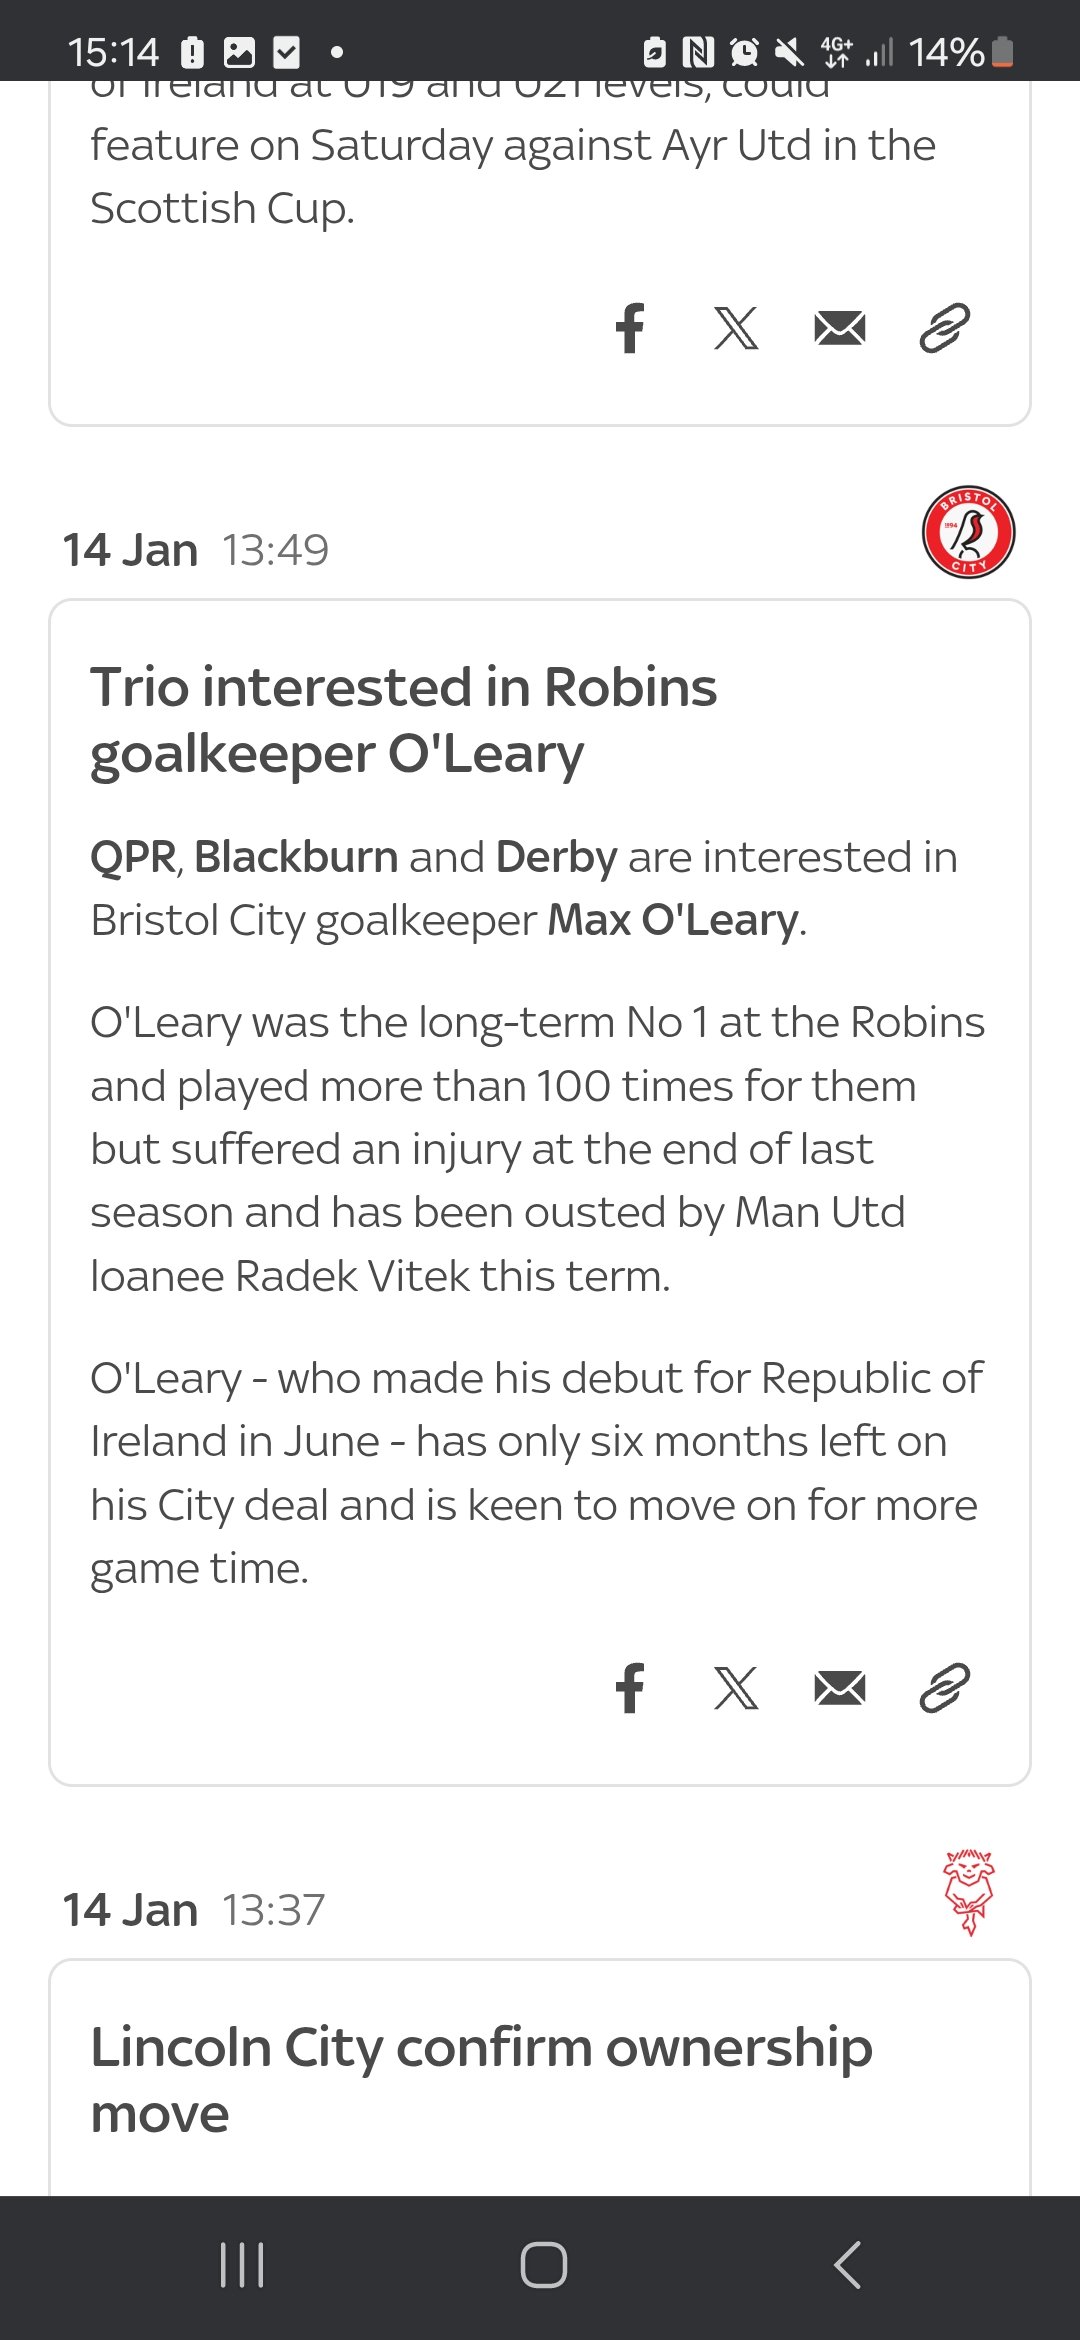This screenshot has height=2340, width=1080.
Task: Tap the bold Blackburn team name
Action: [x=296, y=857]
